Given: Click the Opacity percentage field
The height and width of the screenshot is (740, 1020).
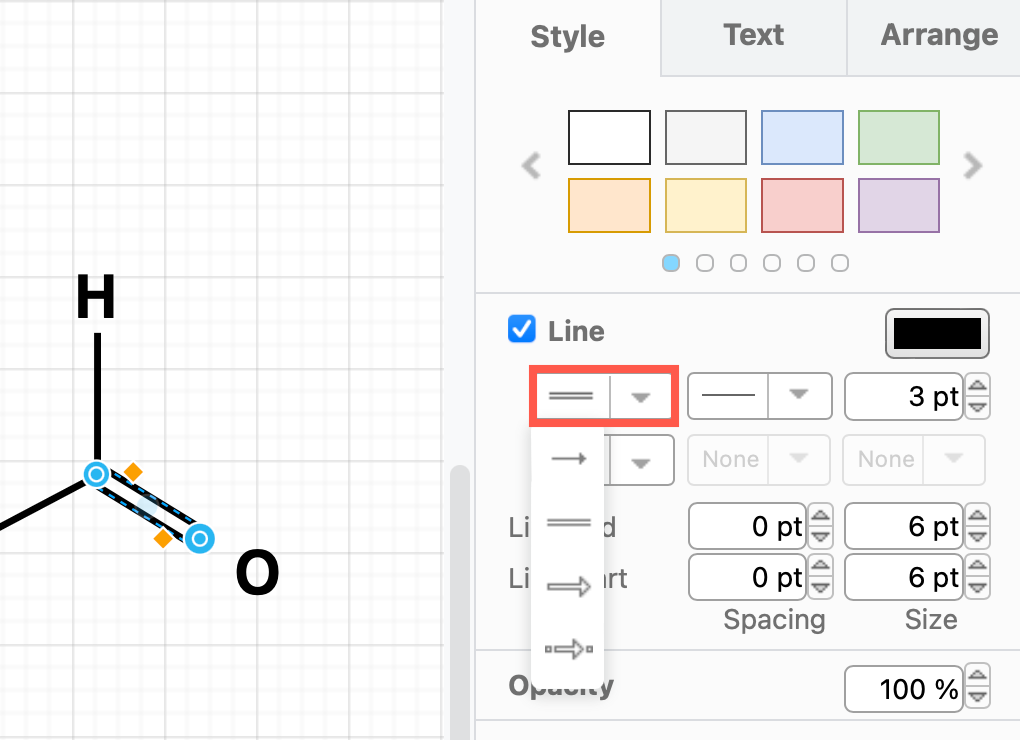Looking at the screenshot, I should click(903, 688).
